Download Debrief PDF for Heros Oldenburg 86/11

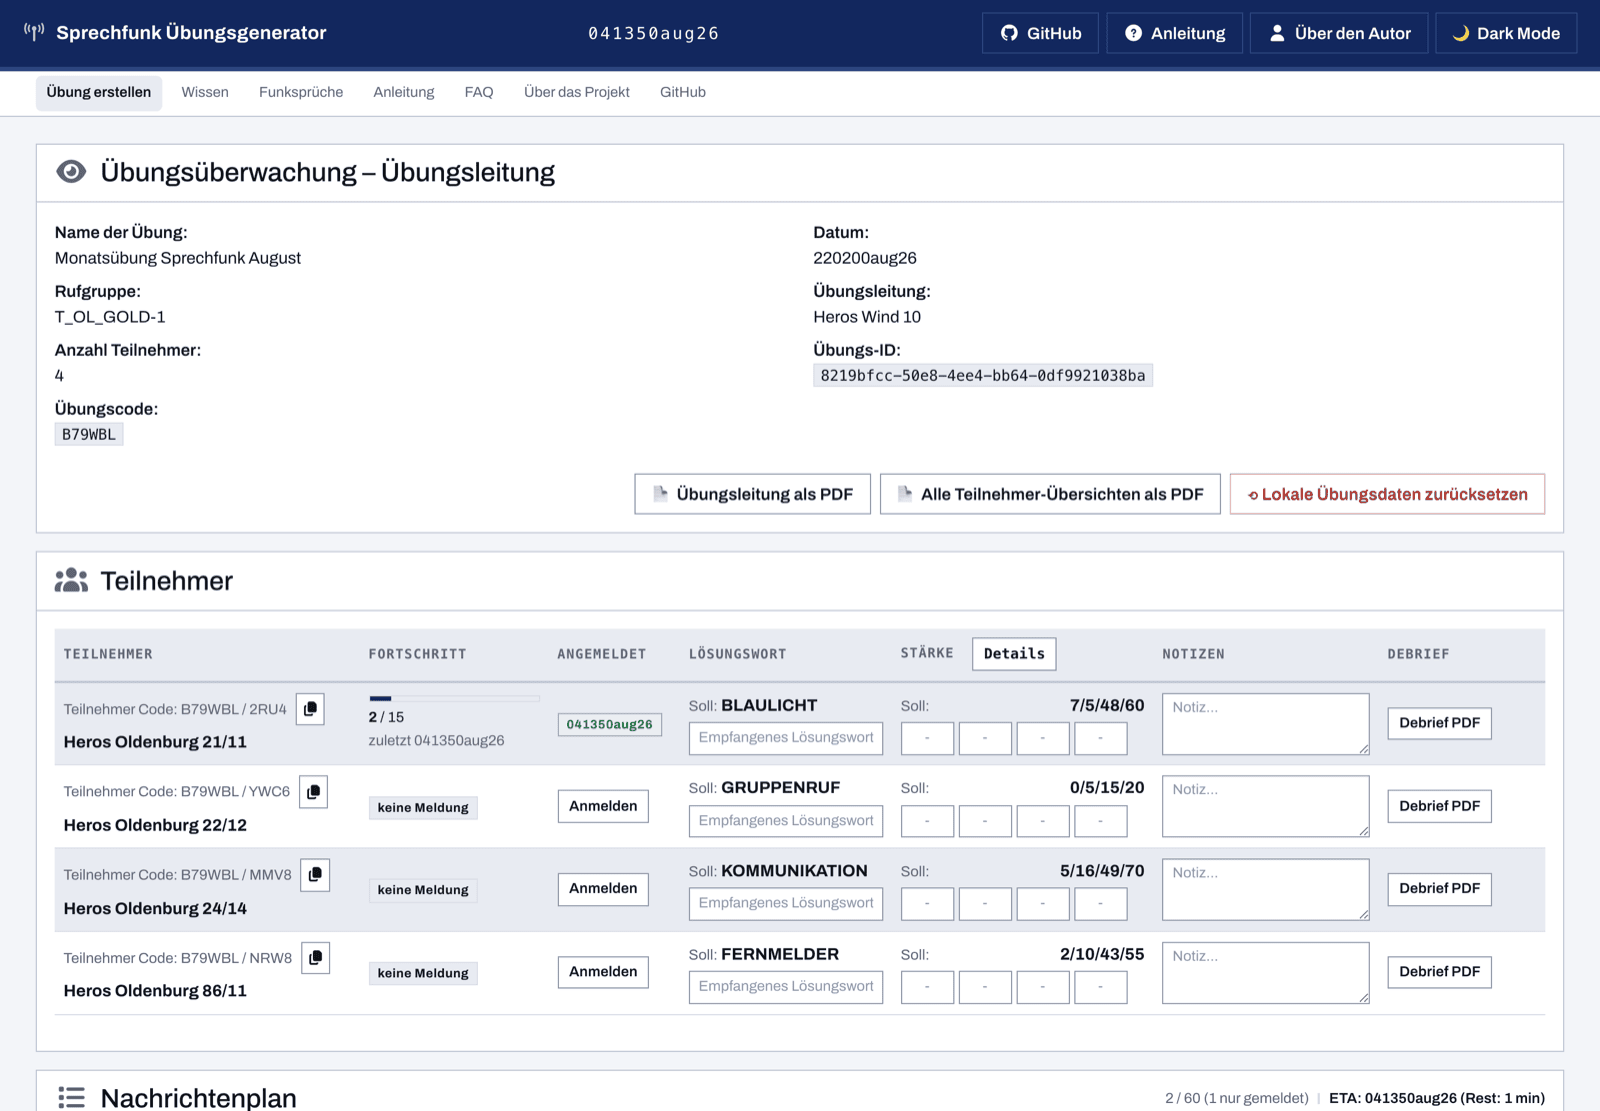[x=1439, y=972]
